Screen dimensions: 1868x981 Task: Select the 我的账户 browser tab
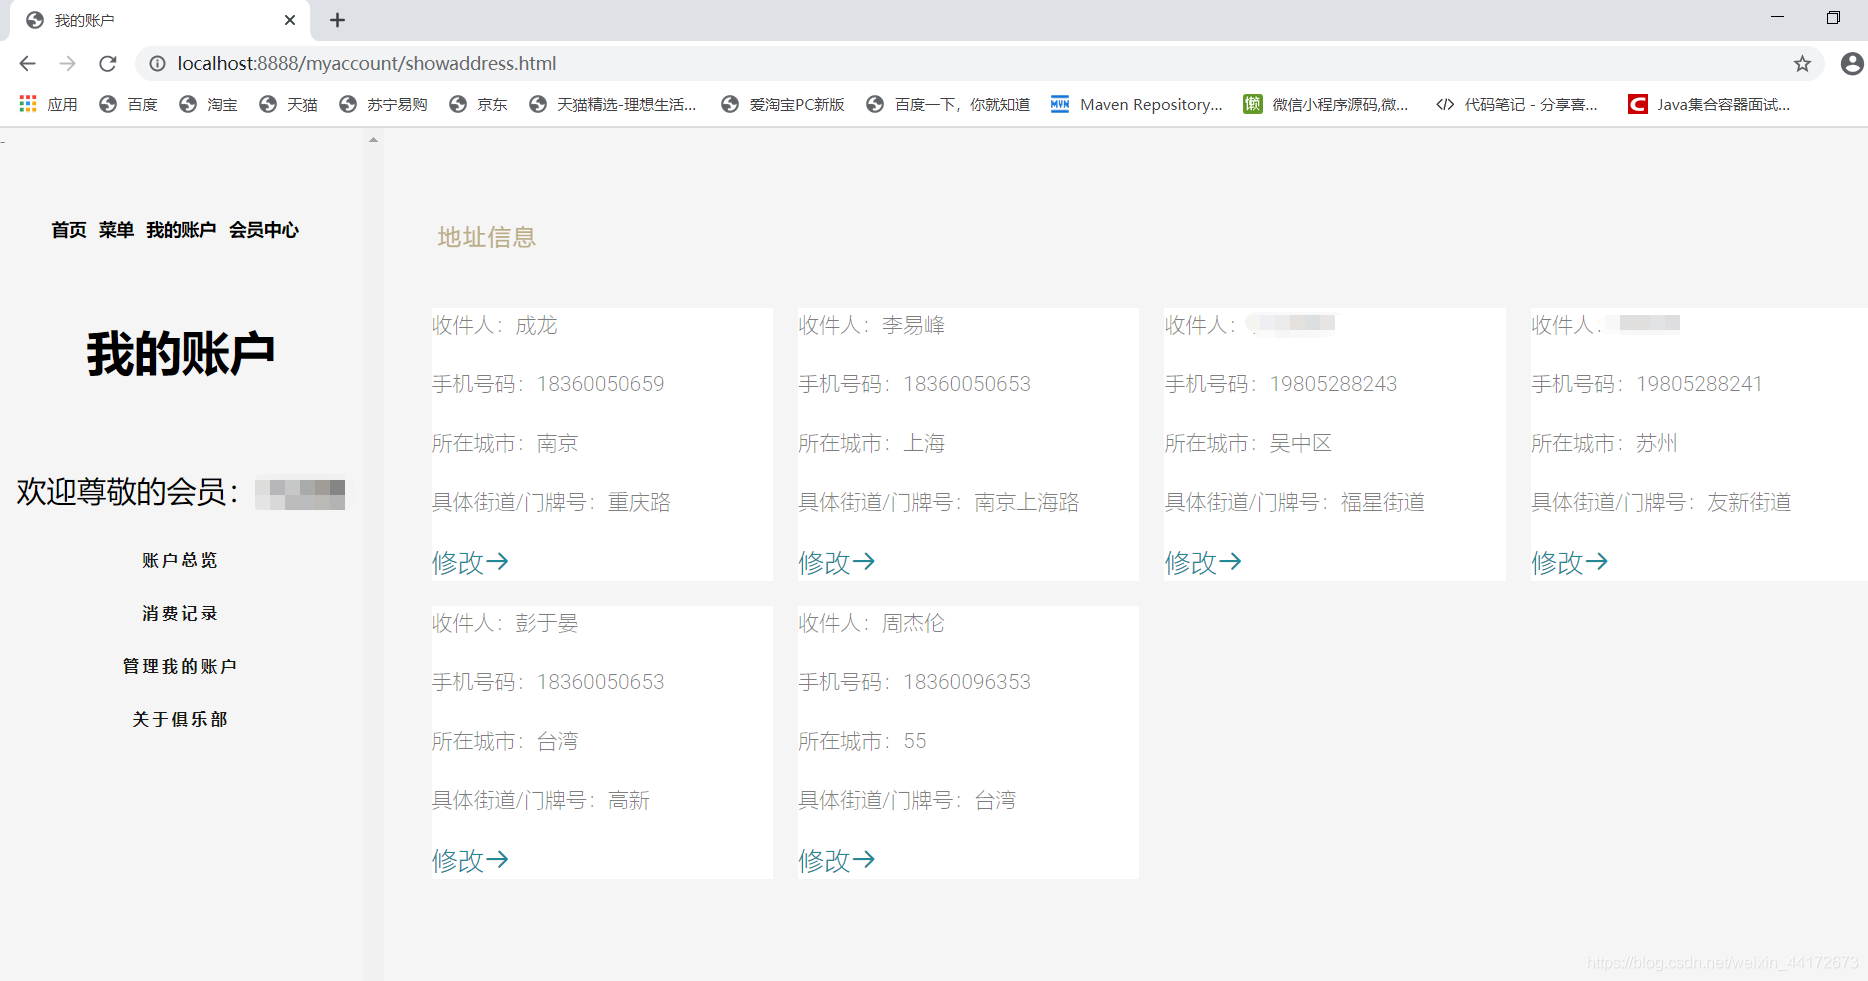160,20
